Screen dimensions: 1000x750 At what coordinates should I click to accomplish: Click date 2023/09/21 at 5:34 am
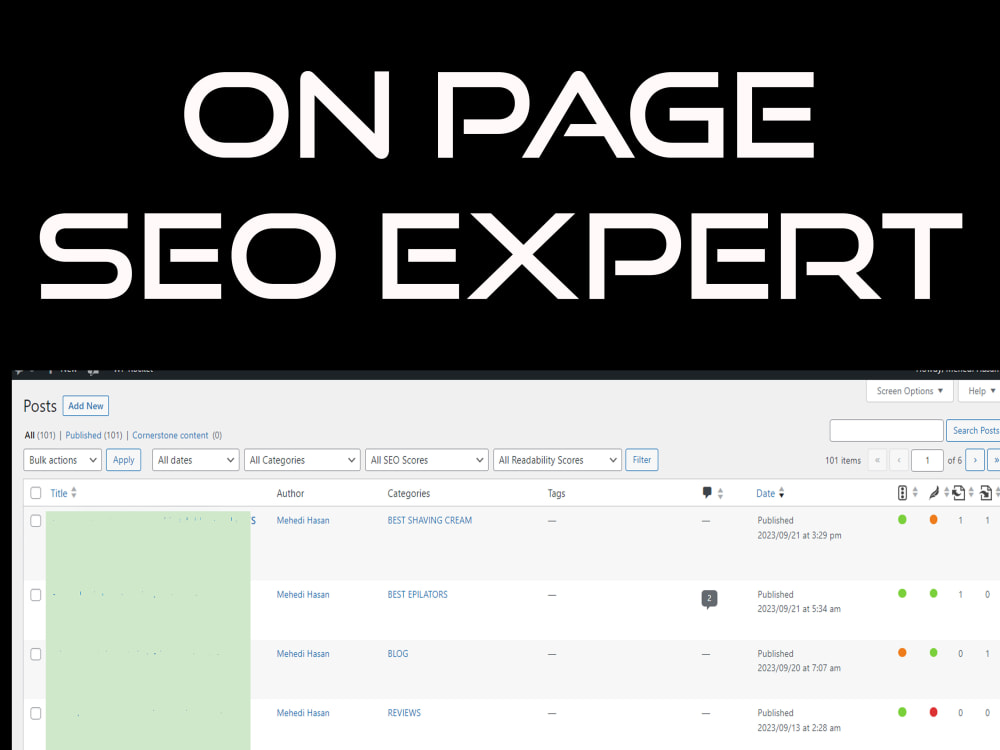pyautogui.click(x=799, y=609)
